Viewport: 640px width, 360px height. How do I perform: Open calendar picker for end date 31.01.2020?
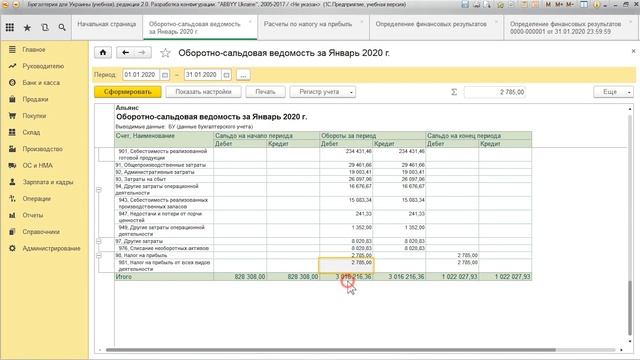(x=226, y=75)
